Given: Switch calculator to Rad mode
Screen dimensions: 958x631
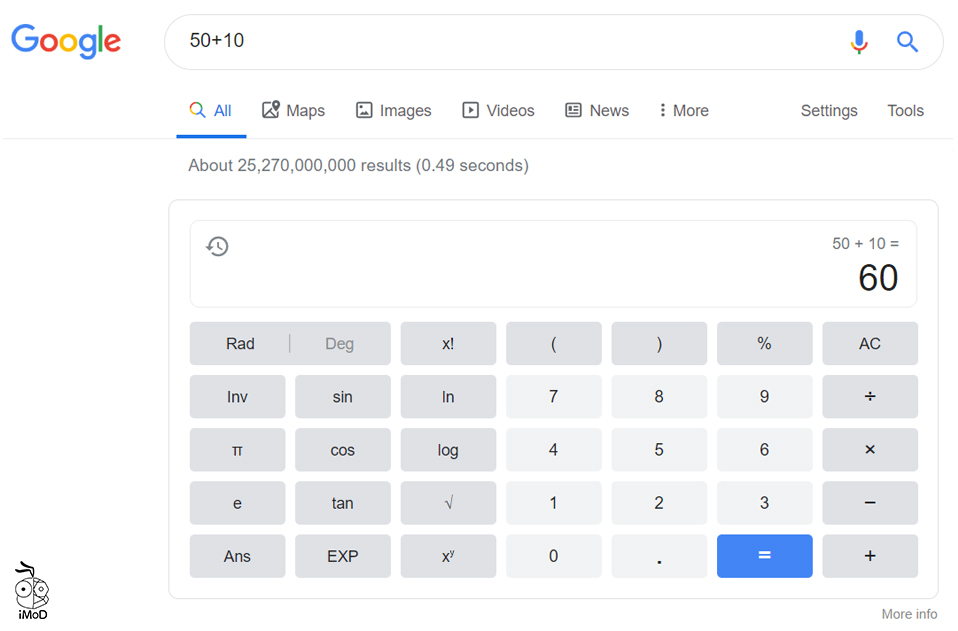Looking at the screenshot, I should click(239, 343).
